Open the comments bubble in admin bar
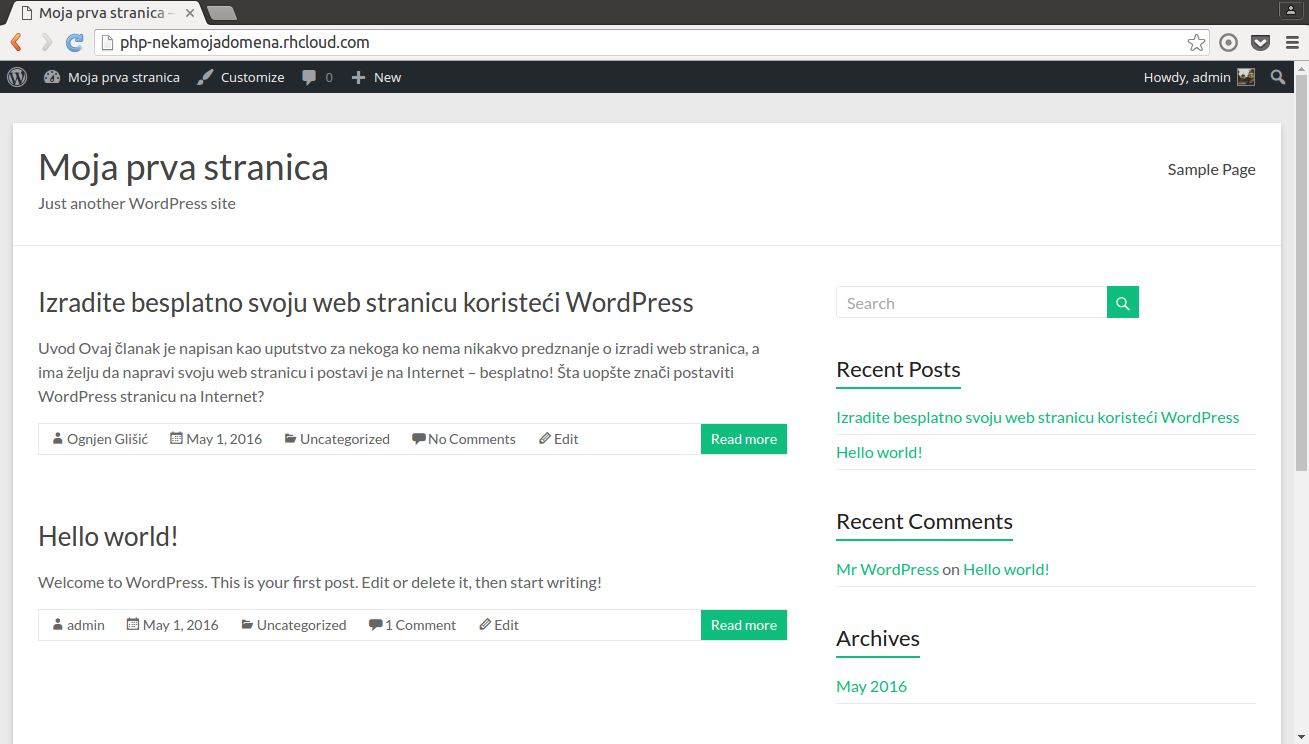 [316, 77]
